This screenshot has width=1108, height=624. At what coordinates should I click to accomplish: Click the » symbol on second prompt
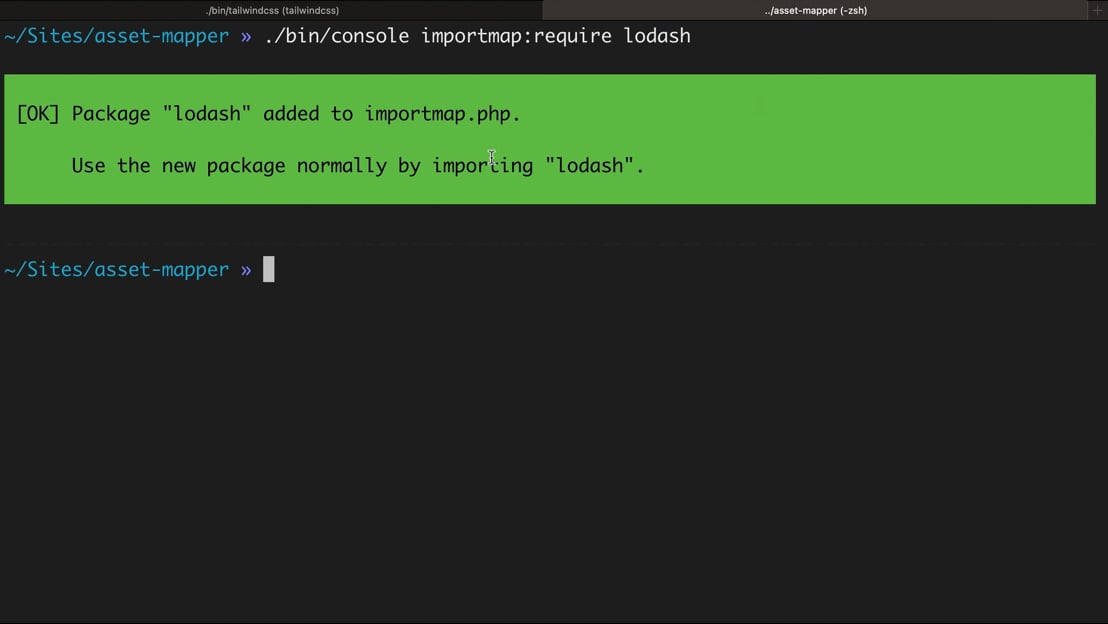click(x=246, y=270)
